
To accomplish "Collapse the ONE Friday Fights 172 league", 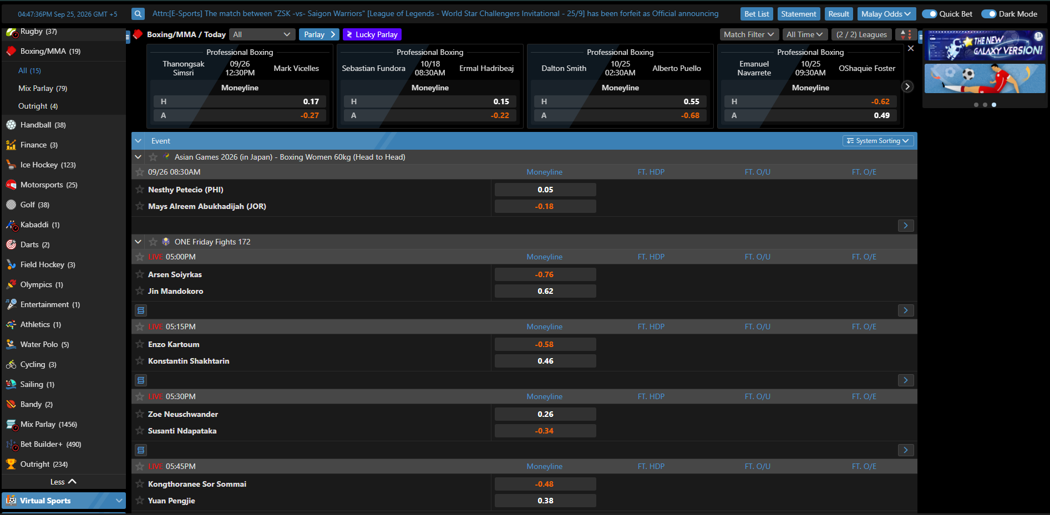I will point(138,242).
